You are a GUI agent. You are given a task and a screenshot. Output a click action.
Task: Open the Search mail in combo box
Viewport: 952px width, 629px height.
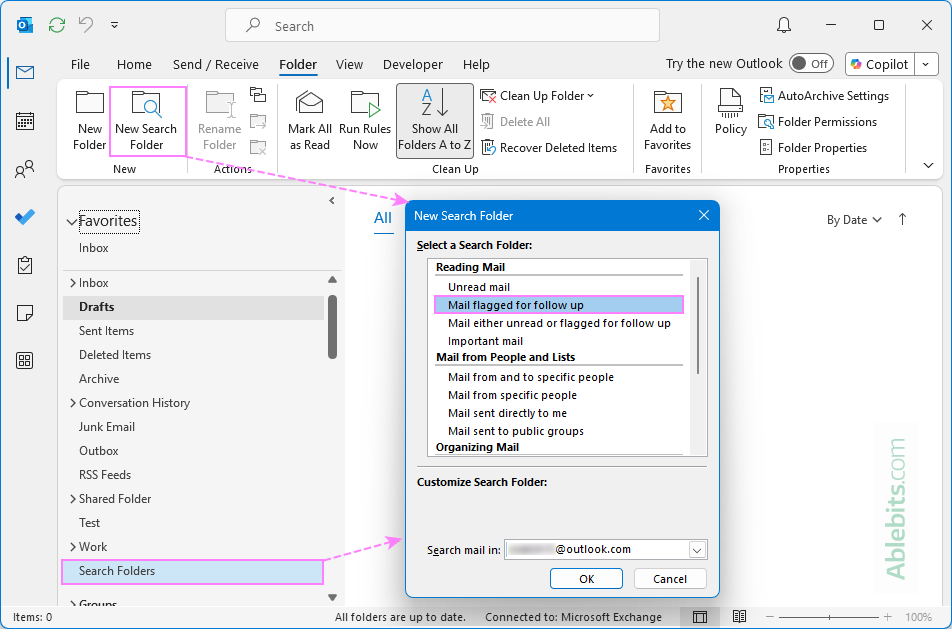point(605,549)
